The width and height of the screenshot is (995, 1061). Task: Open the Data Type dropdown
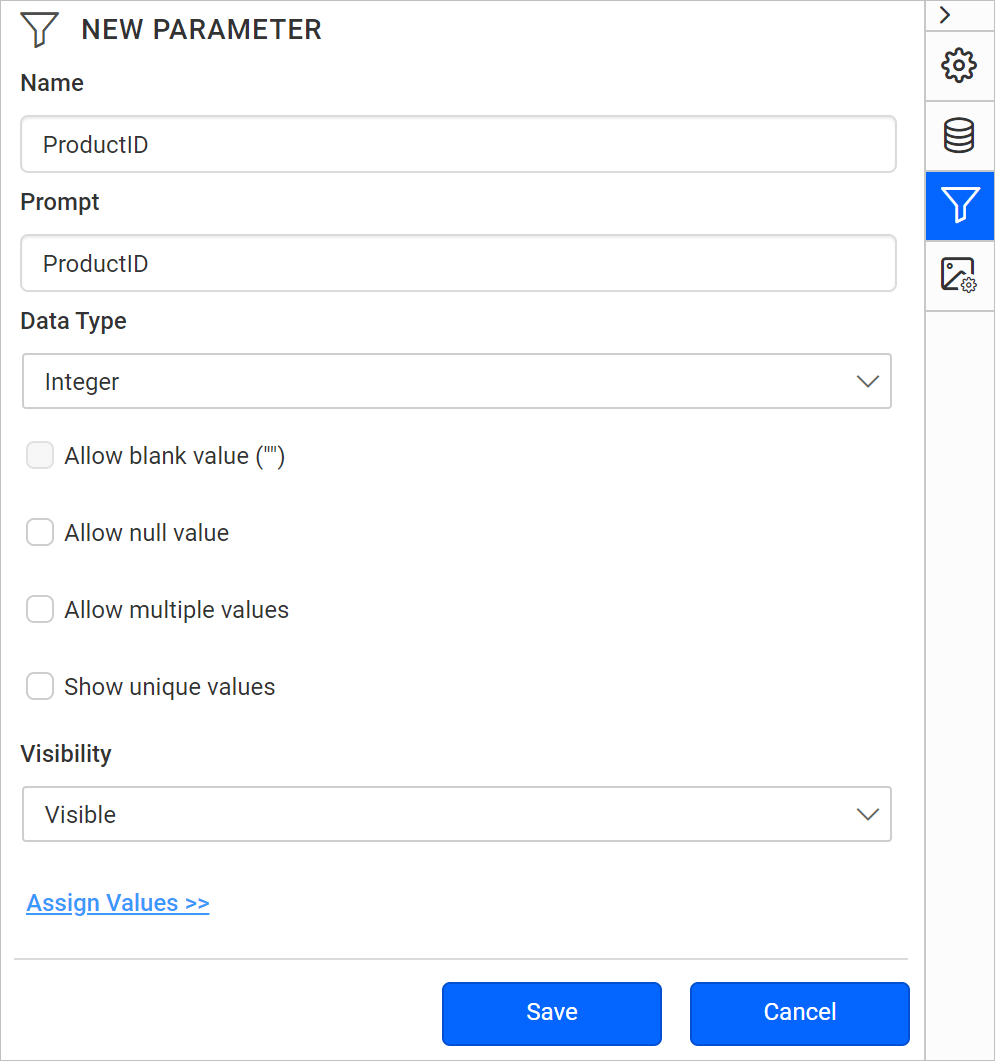tap(457, 381)
